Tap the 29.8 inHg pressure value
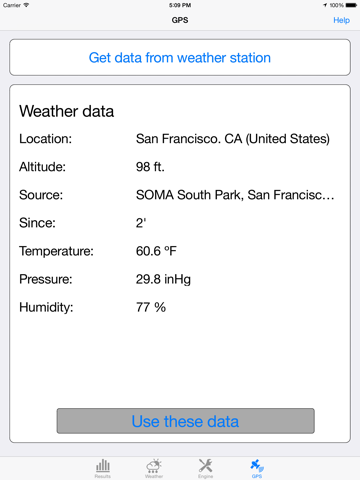 (163, 279)
